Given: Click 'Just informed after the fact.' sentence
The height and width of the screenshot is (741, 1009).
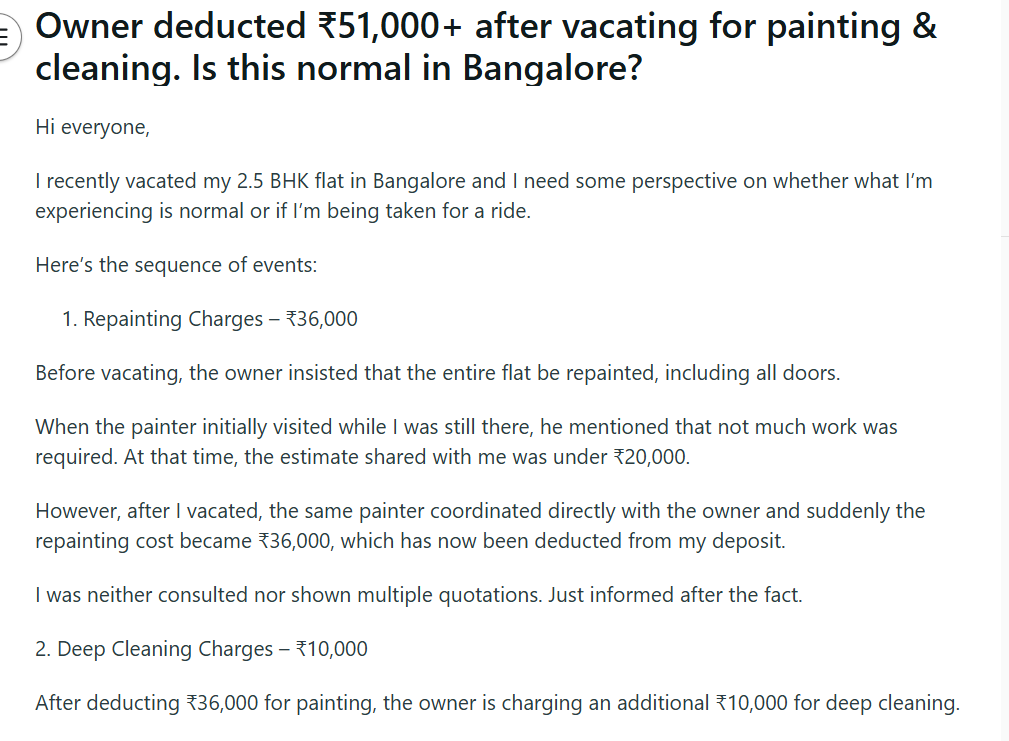Looking at the screenshot, I should tap(675, 595).
